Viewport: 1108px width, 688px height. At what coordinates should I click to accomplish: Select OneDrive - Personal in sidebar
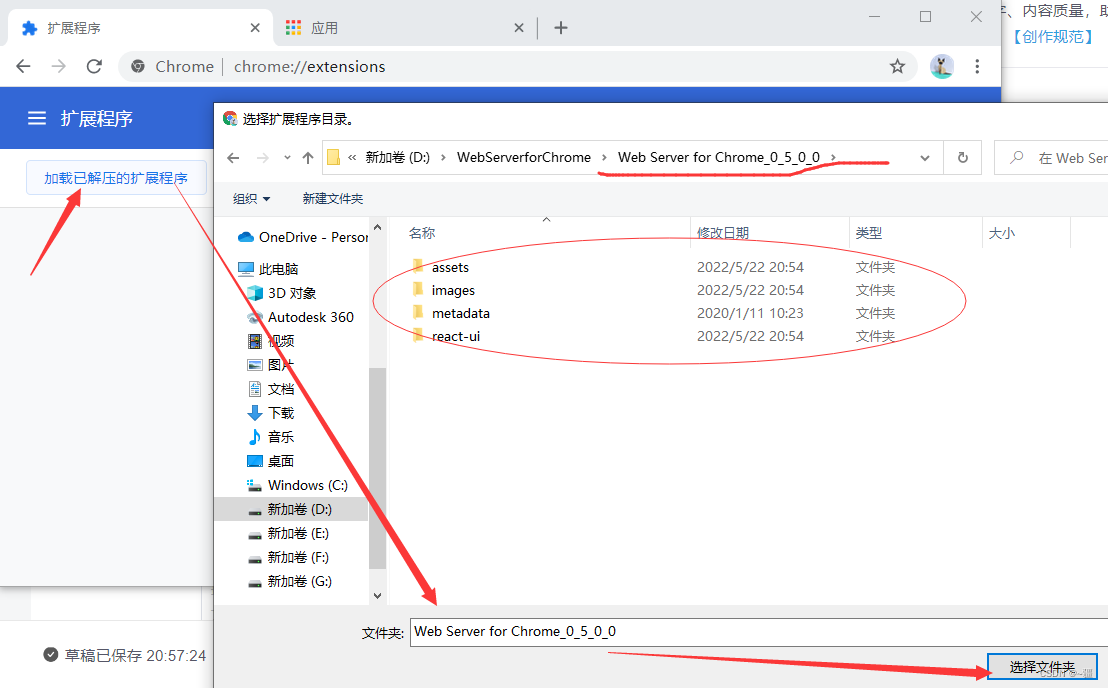pyautogui.click(x=303, y=237)
